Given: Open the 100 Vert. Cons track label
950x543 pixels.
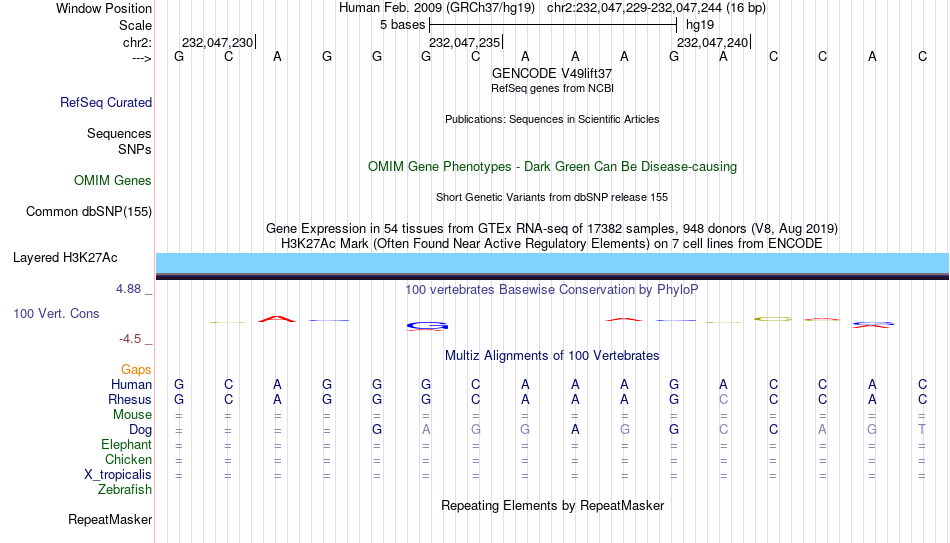Looking at the screenshot, I should [x=56, y=313].
